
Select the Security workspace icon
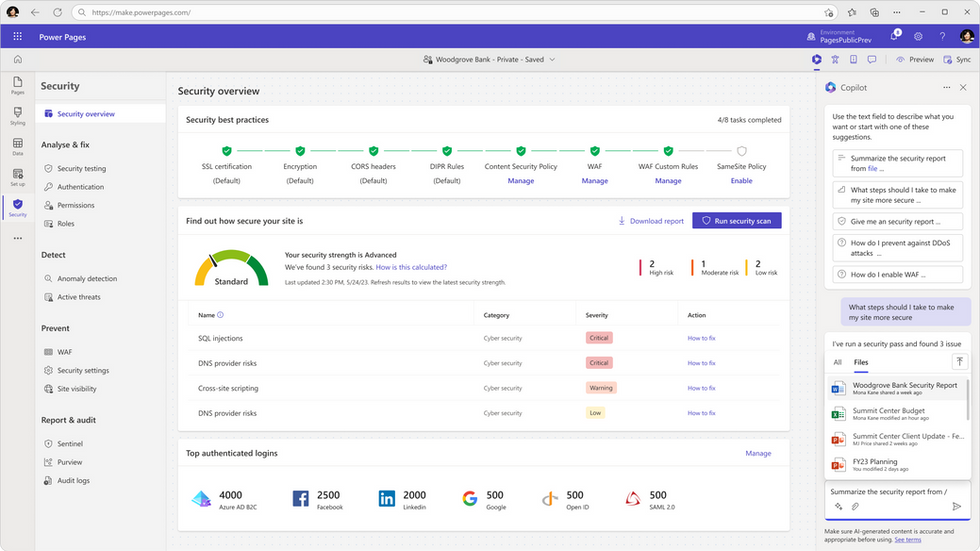18,207
